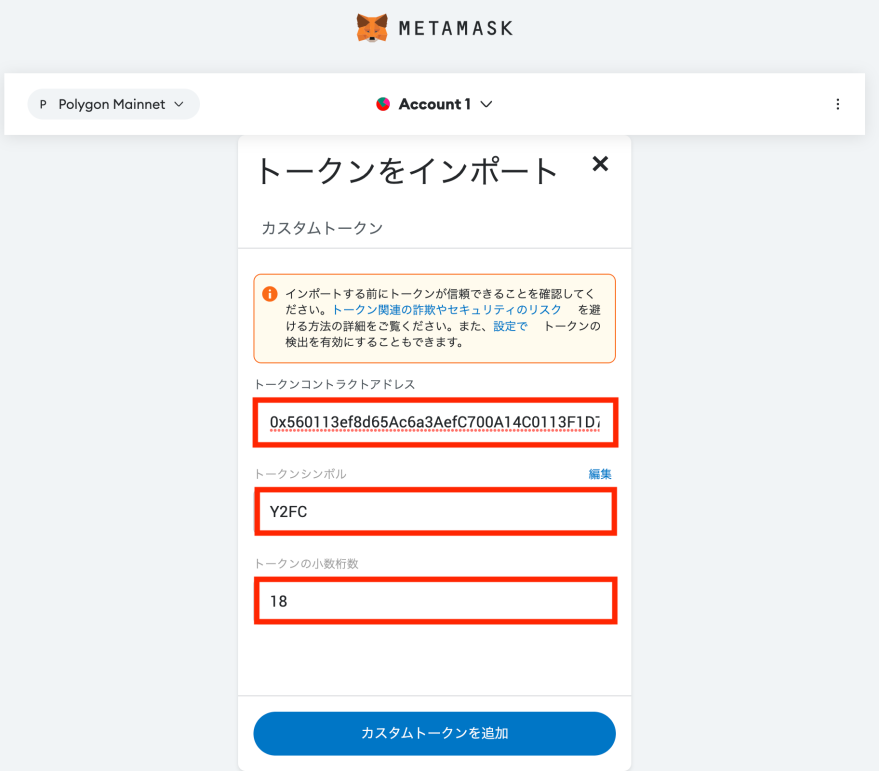Focus the token contract address field

pyautogui.click(x=436, y=422)
